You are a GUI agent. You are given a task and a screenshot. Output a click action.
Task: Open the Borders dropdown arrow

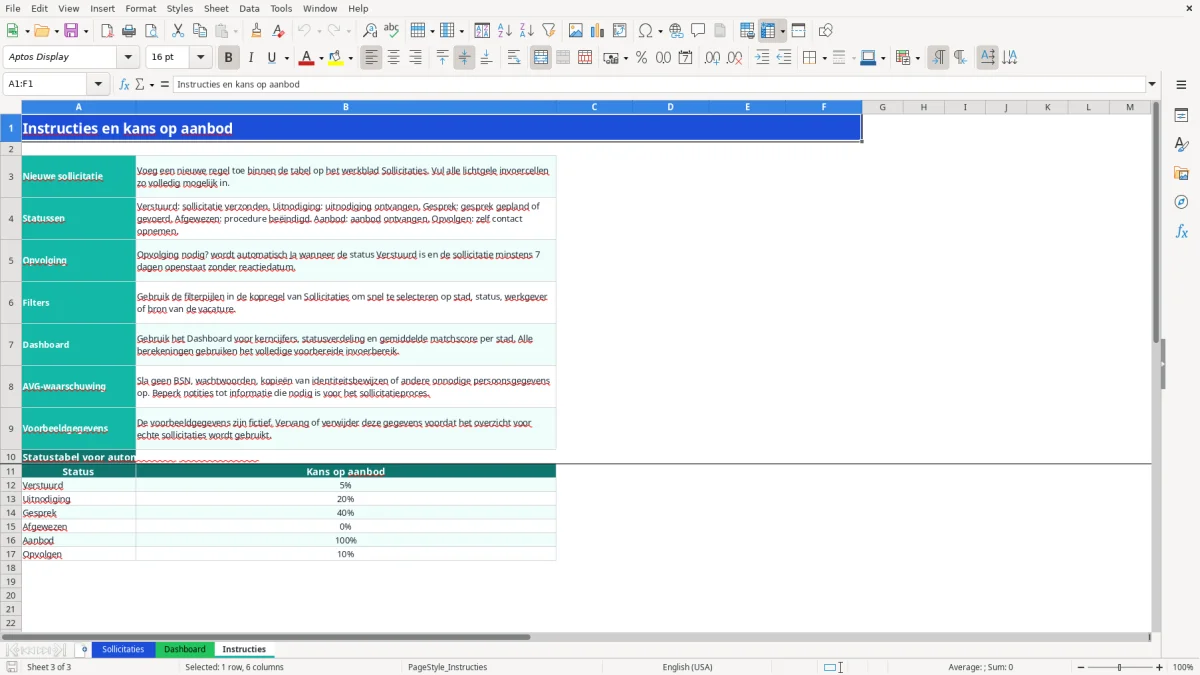824,58
